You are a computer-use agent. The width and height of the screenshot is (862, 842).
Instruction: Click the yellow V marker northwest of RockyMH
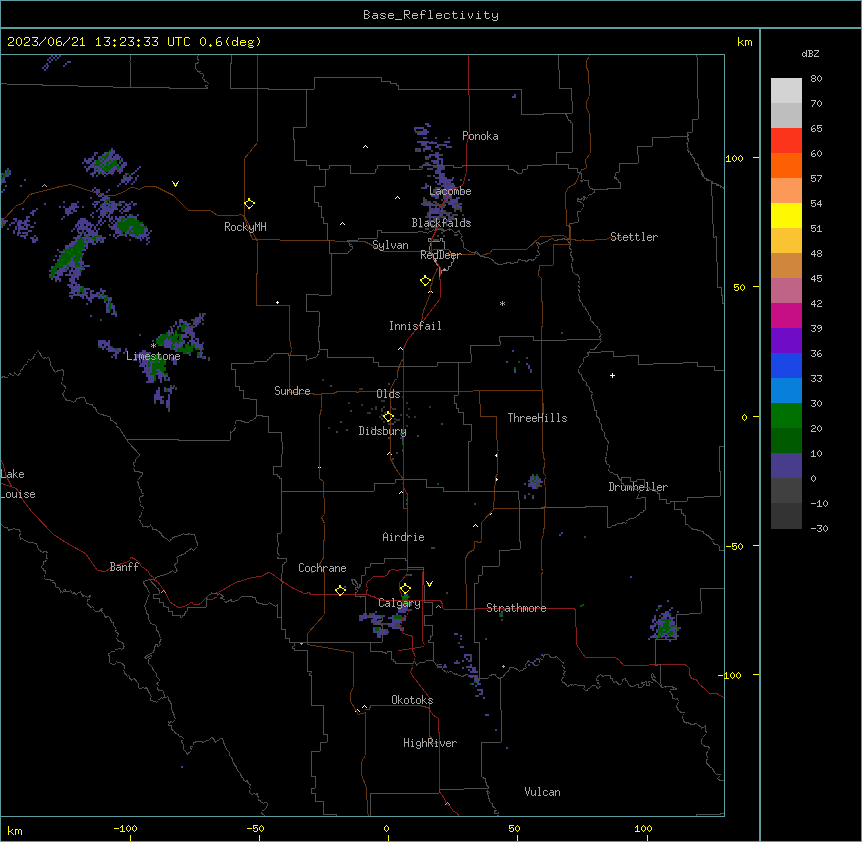tap(175, 184)
